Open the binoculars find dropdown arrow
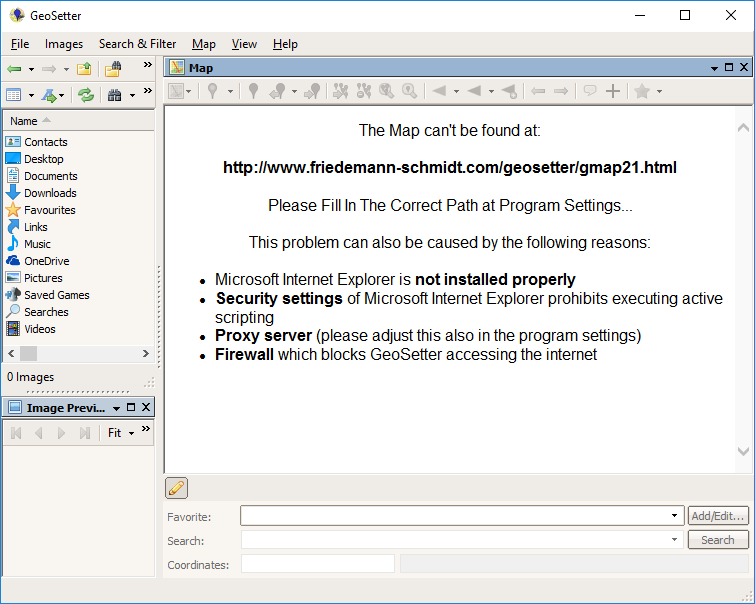755x604 pixels. (x=132, y=95)
